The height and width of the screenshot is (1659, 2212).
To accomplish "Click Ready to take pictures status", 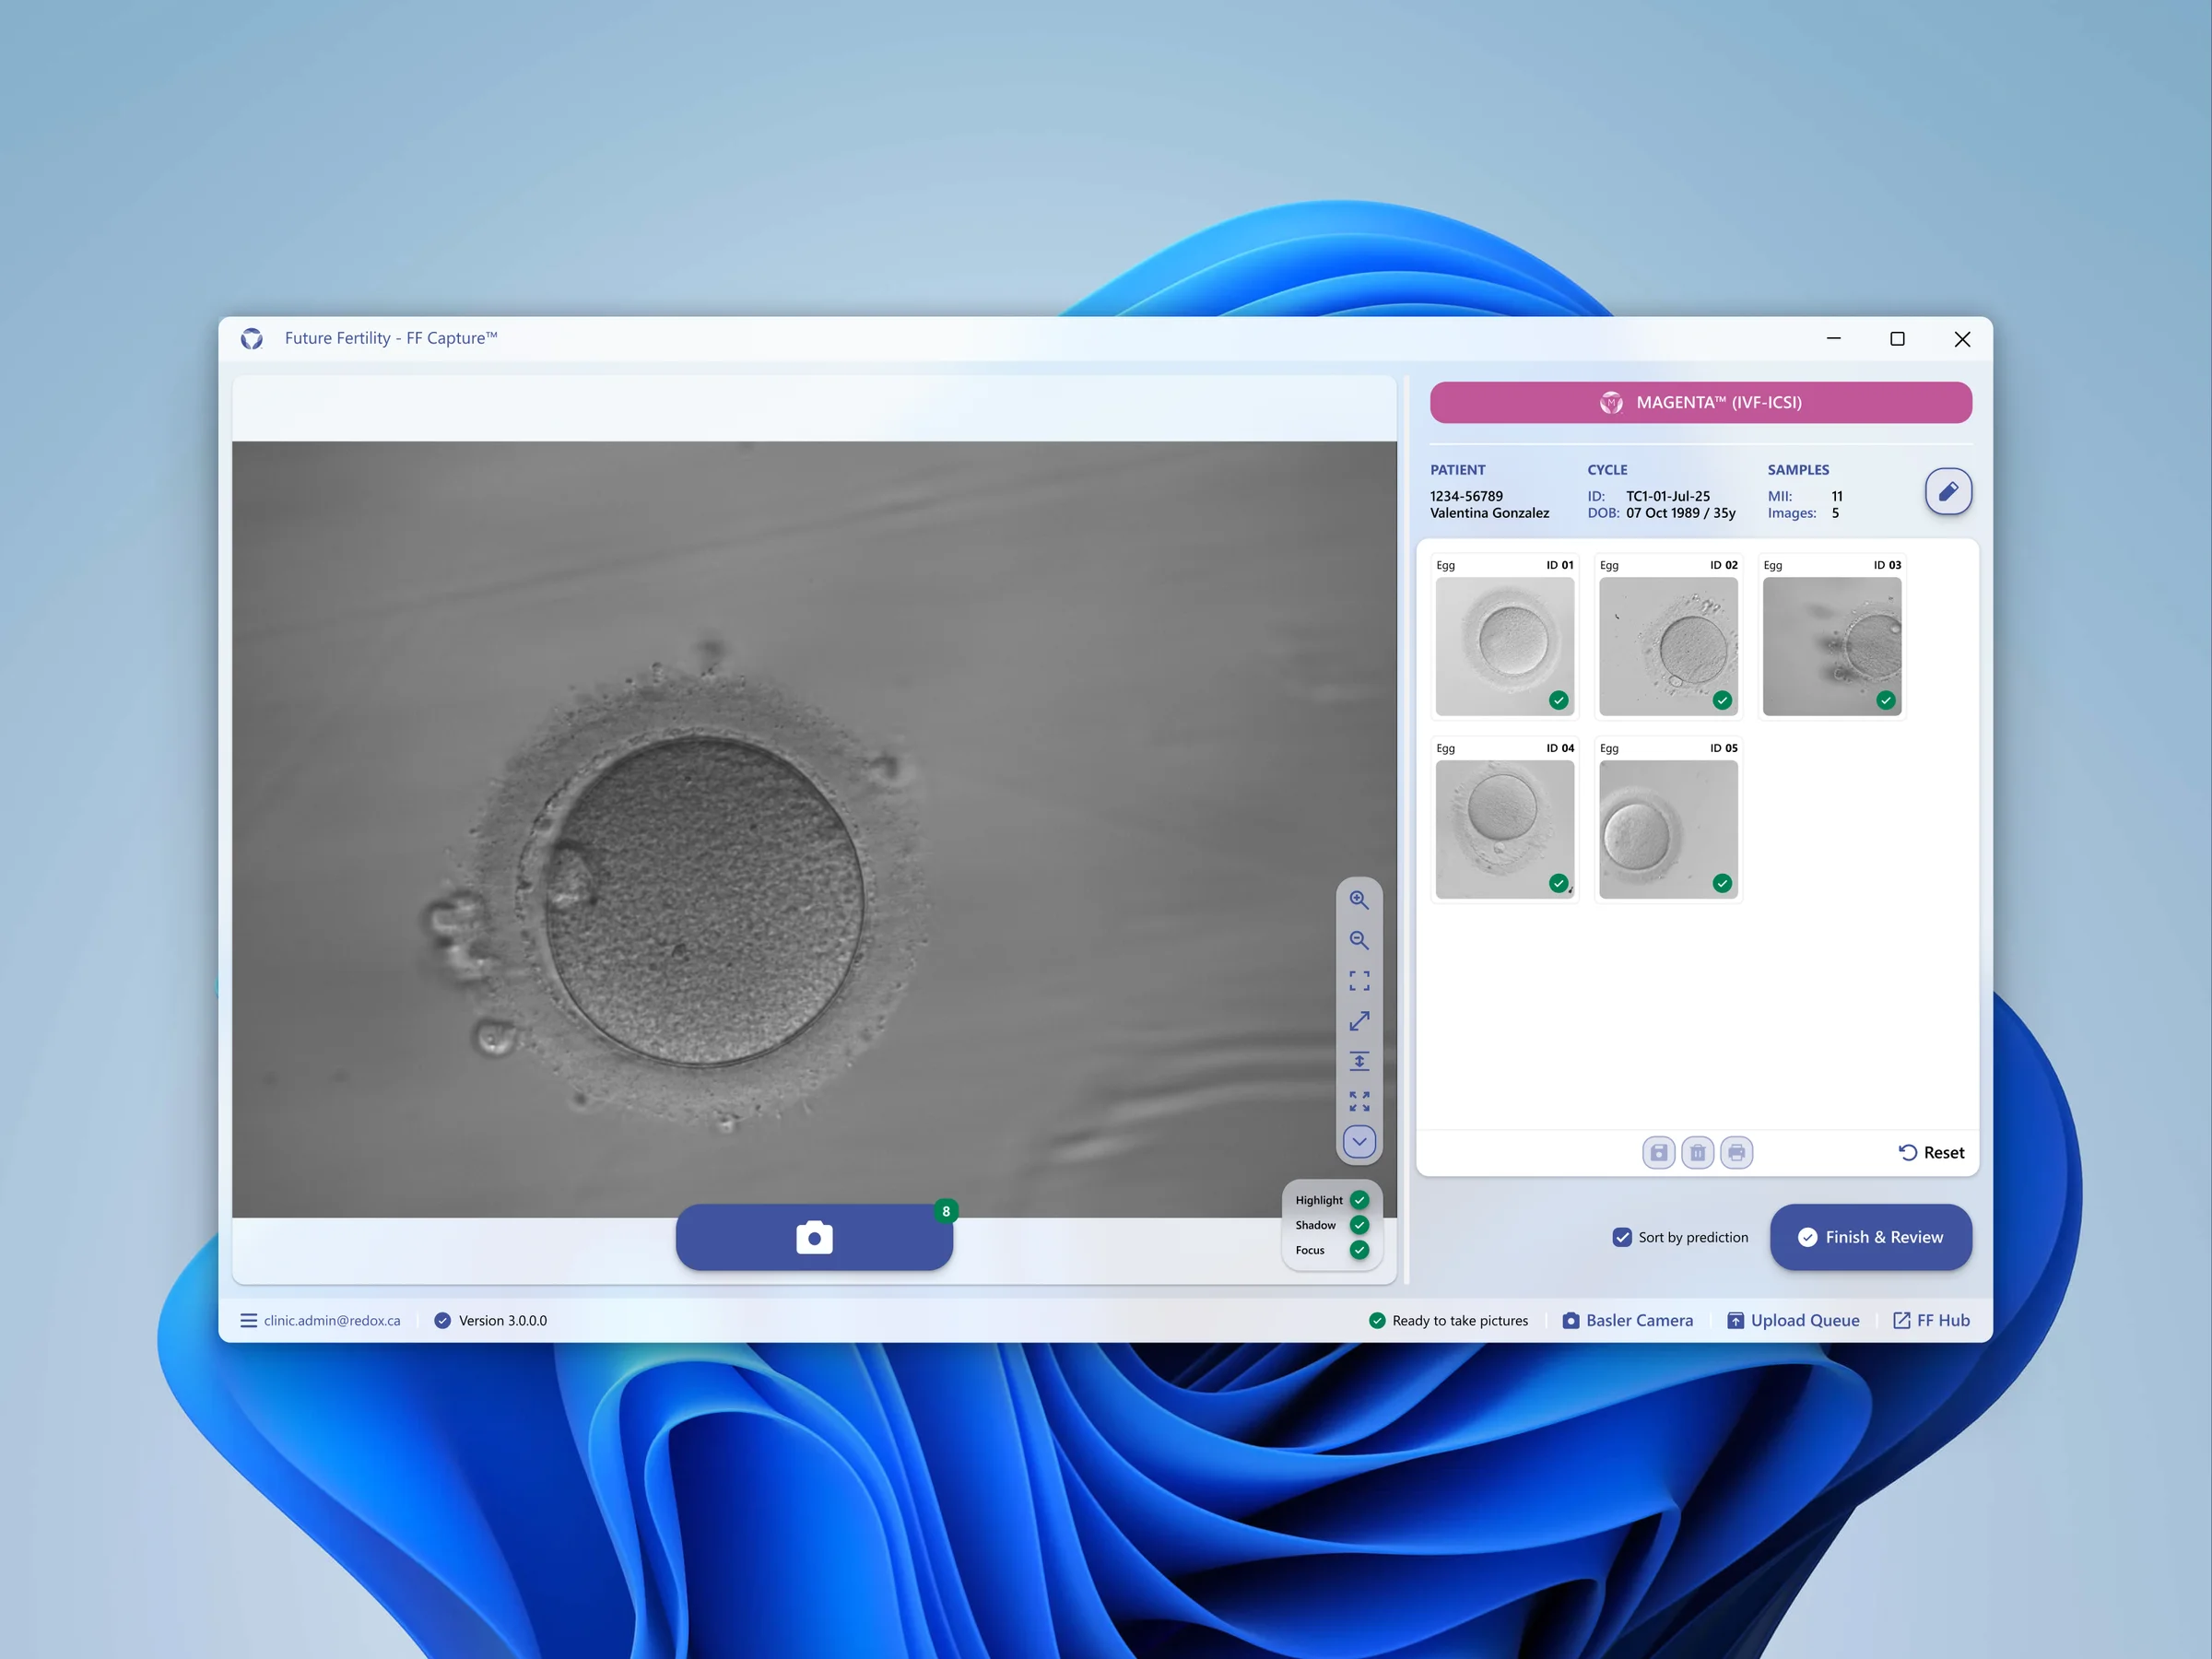I will (1448, 1320).
